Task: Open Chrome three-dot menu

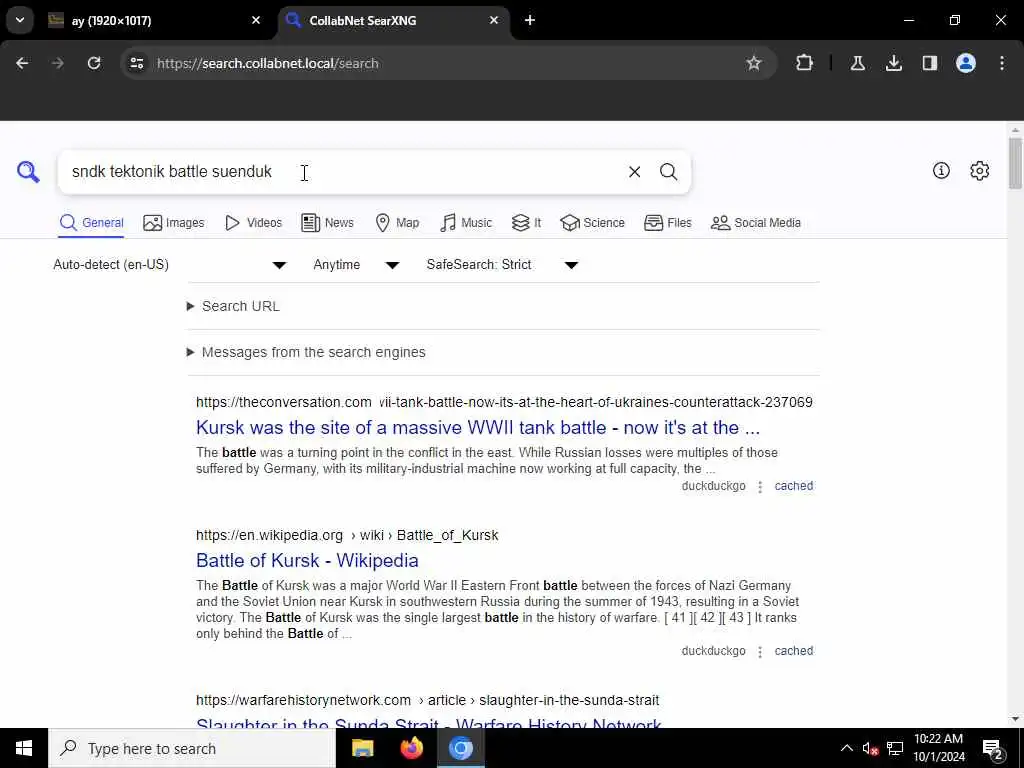Action: tap(1001, 63)
